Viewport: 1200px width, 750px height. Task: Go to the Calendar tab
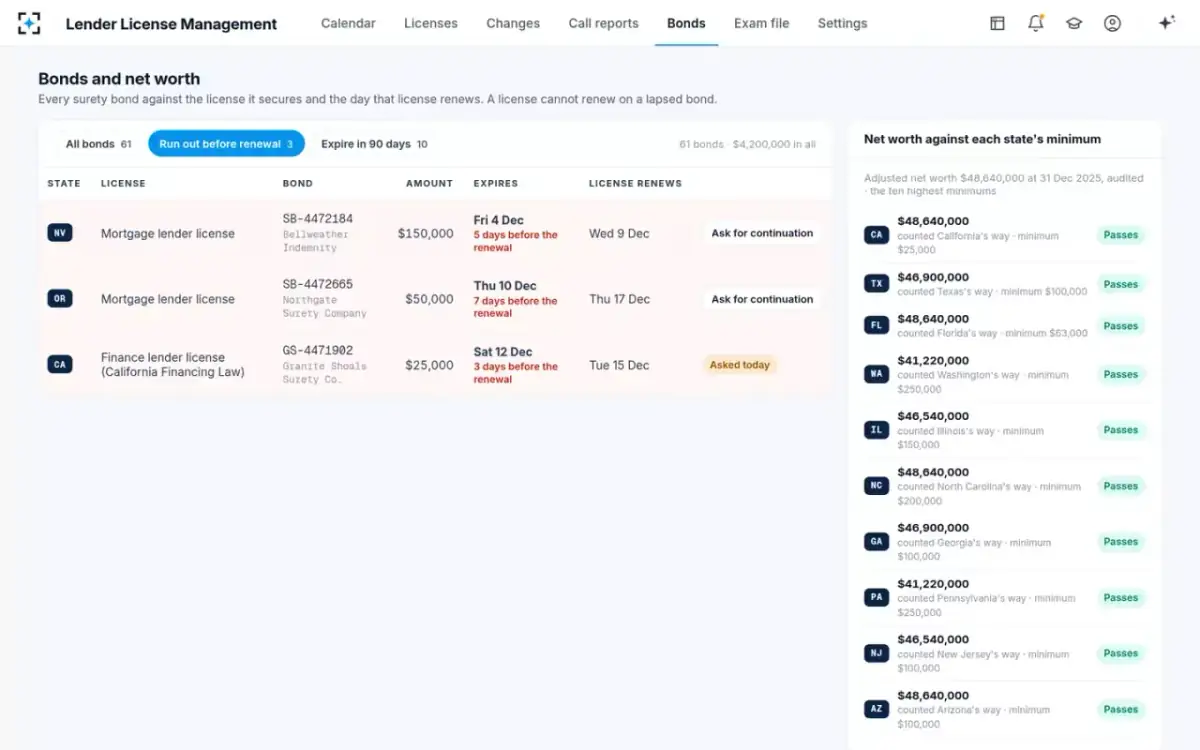348,23
